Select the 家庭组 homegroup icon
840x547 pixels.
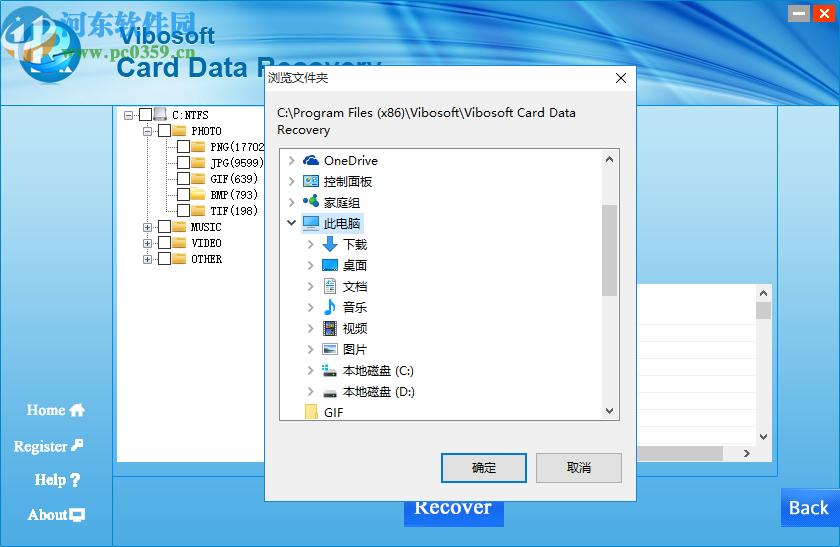[311, 202]
